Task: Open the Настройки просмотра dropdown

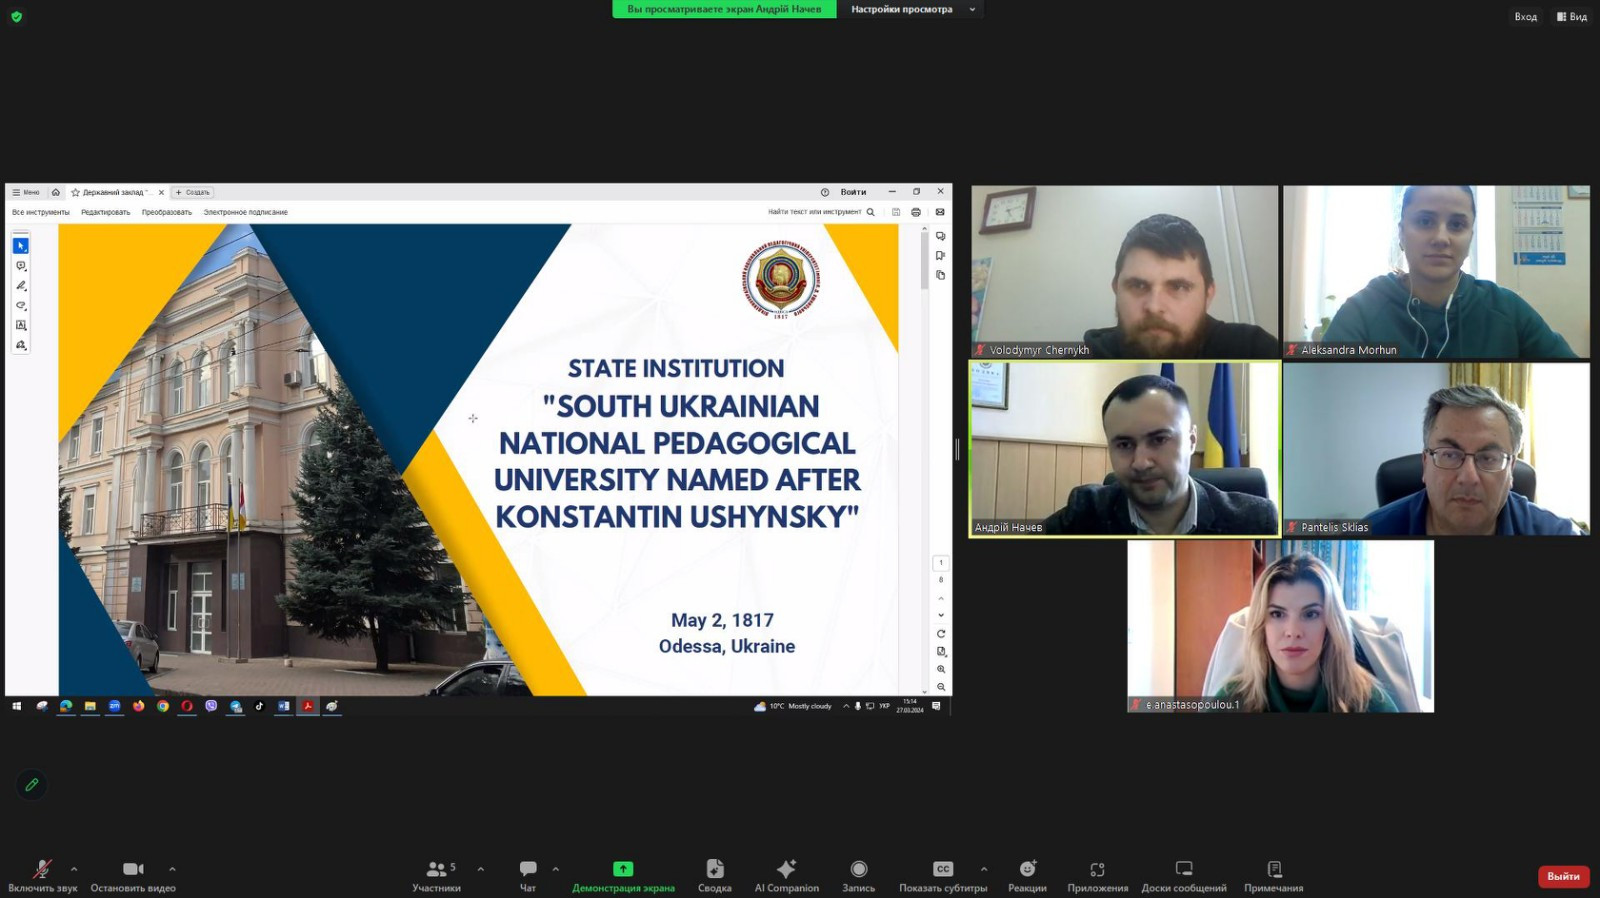Action: coord(910,9)
